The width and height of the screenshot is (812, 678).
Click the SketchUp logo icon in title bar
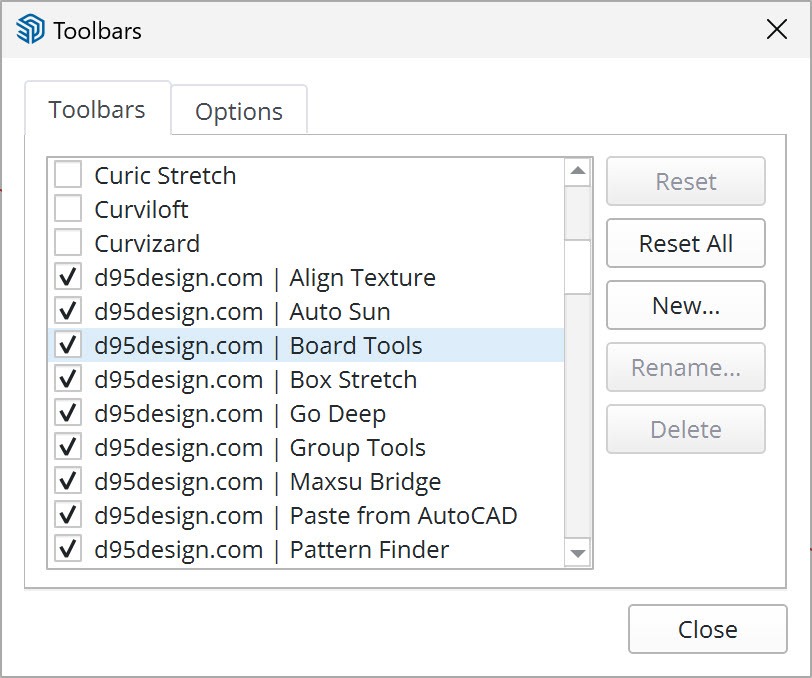[x=31, y=30]
